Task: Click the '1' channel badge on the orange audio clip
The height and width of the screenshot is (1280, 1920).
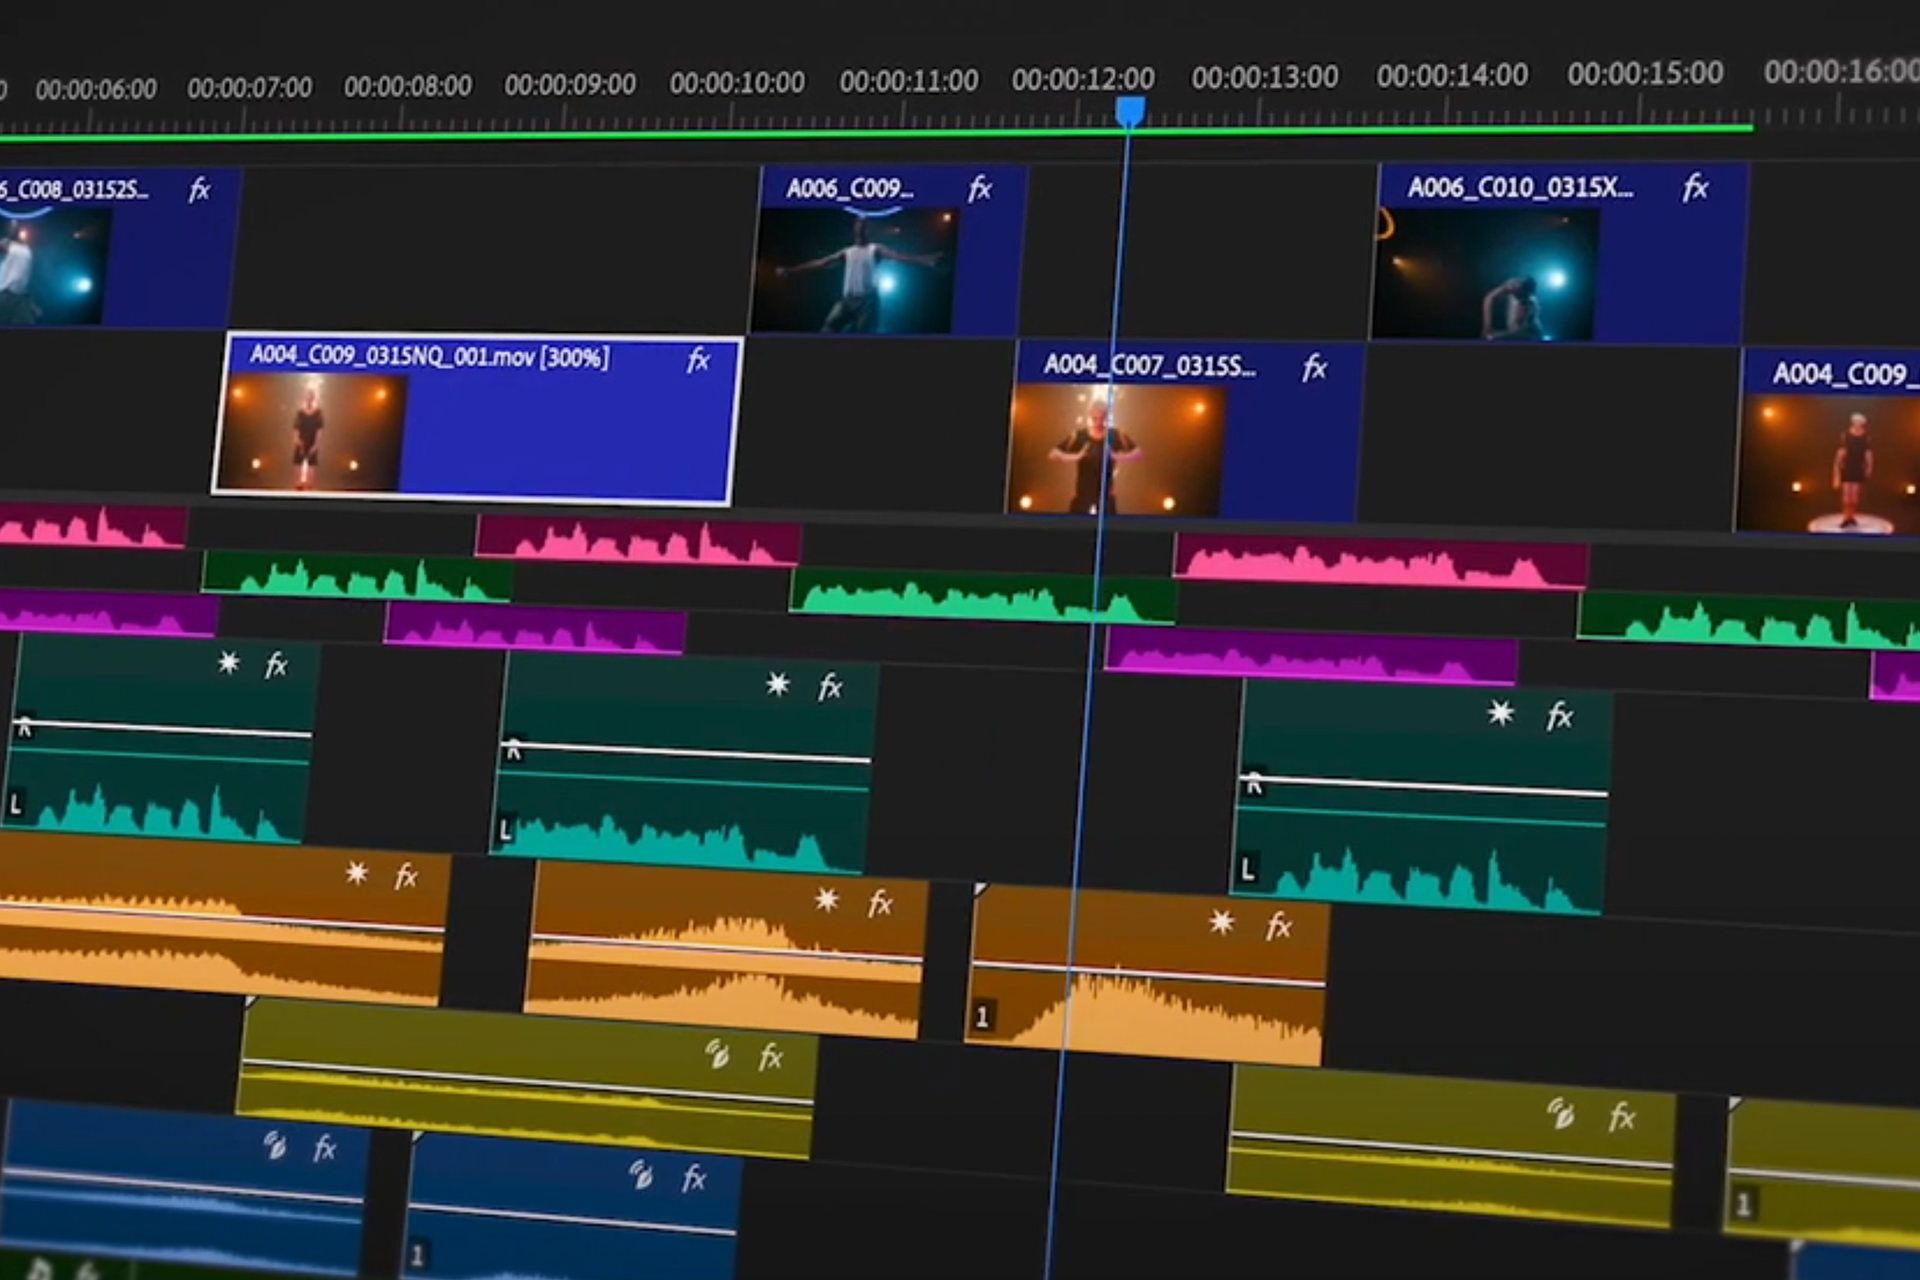Action: pos(982,1017)
